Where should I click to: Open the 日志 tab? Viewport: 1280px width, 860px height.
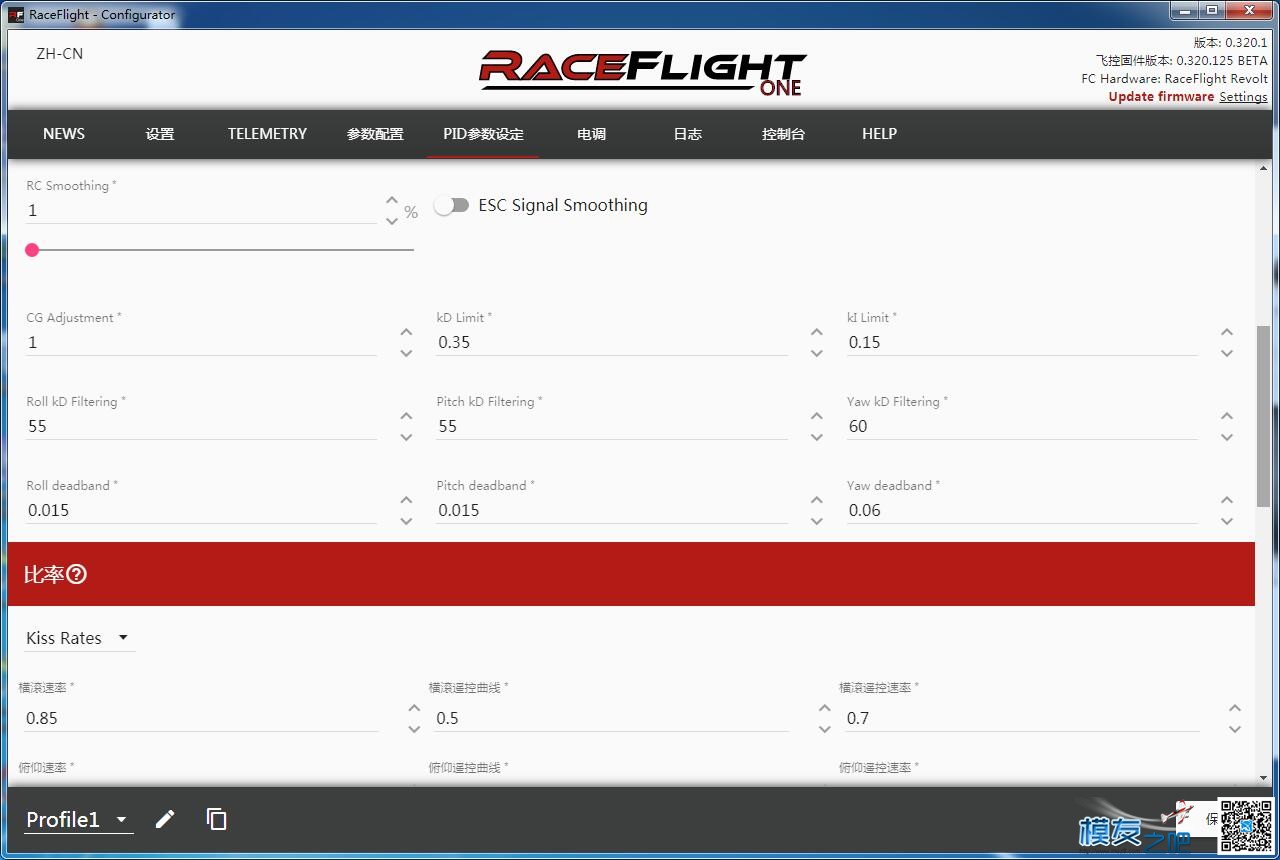tap(687, 134)
